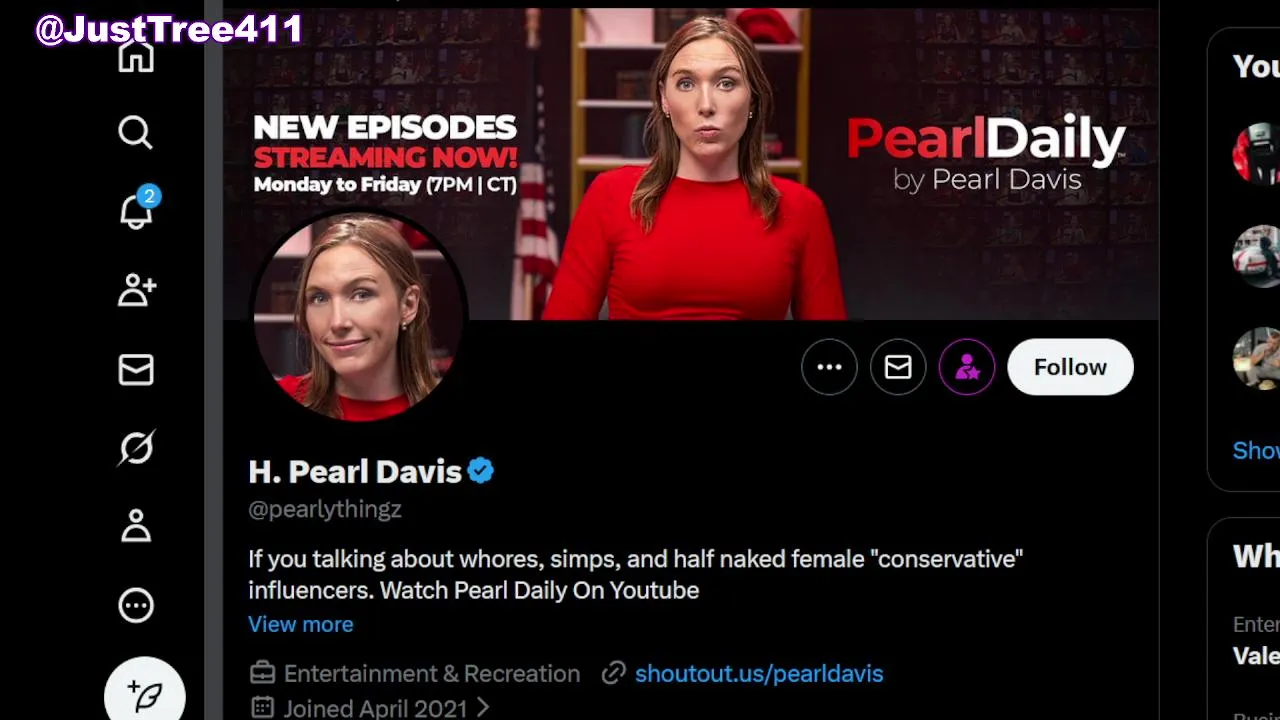Screen dimensions: 1280x720
Task: Open the PearlDaily banner image
Action: pos(690,164)
